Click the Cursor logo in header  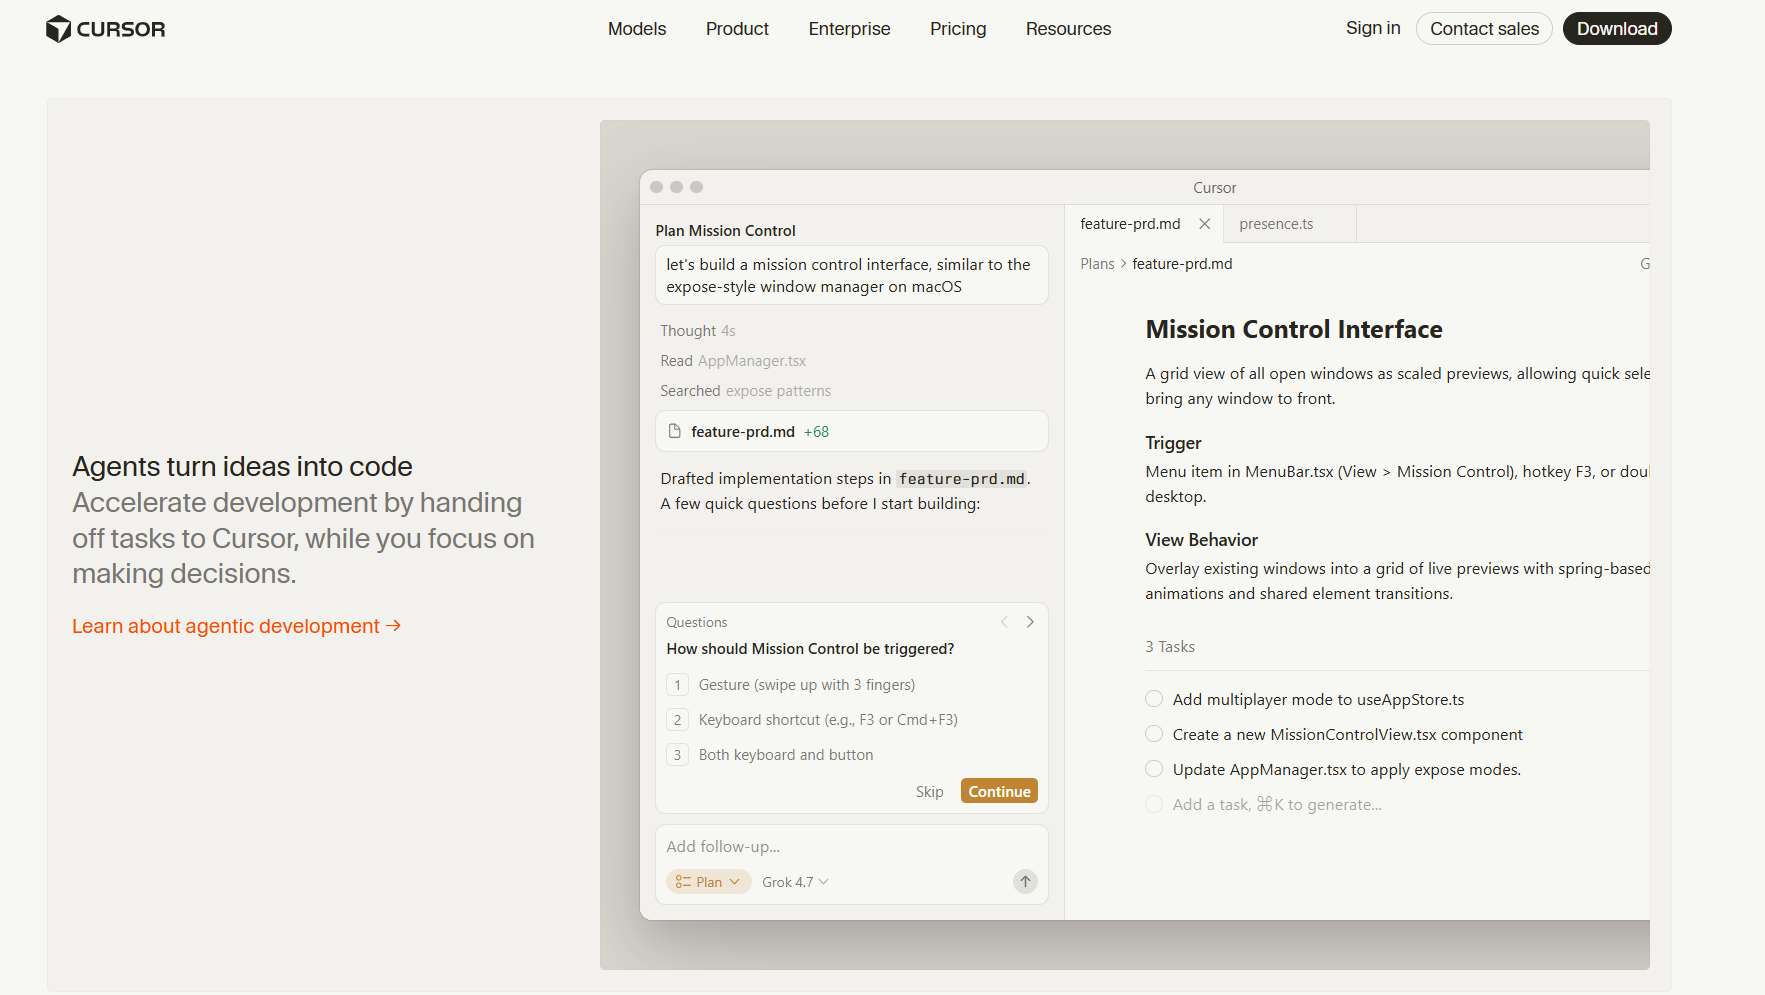(x=106, y=29)
